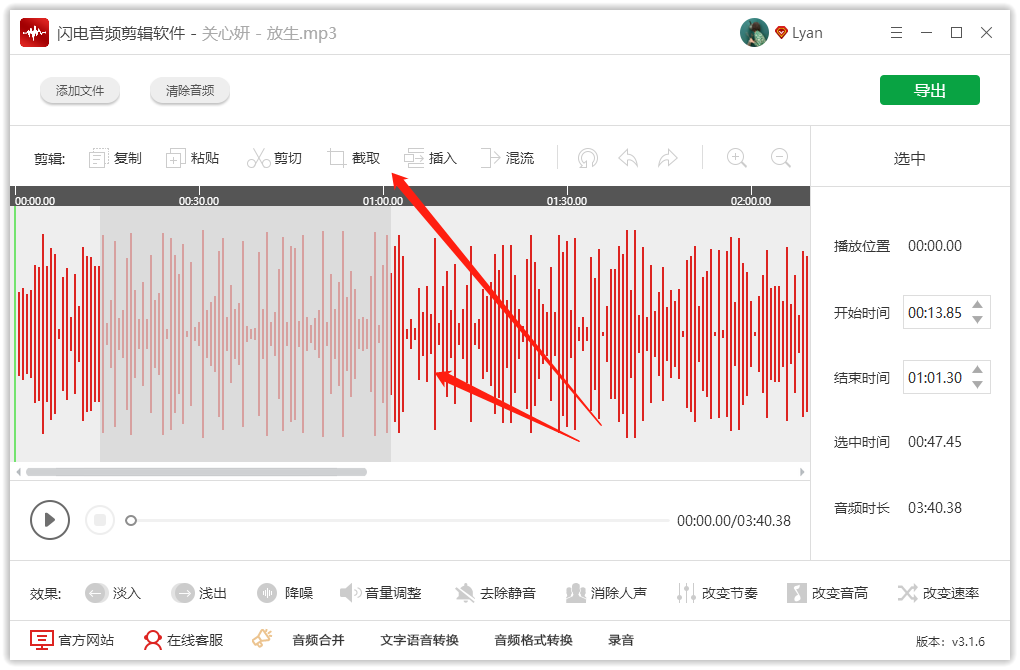Open the hamburger menu

tap(896, 32)
